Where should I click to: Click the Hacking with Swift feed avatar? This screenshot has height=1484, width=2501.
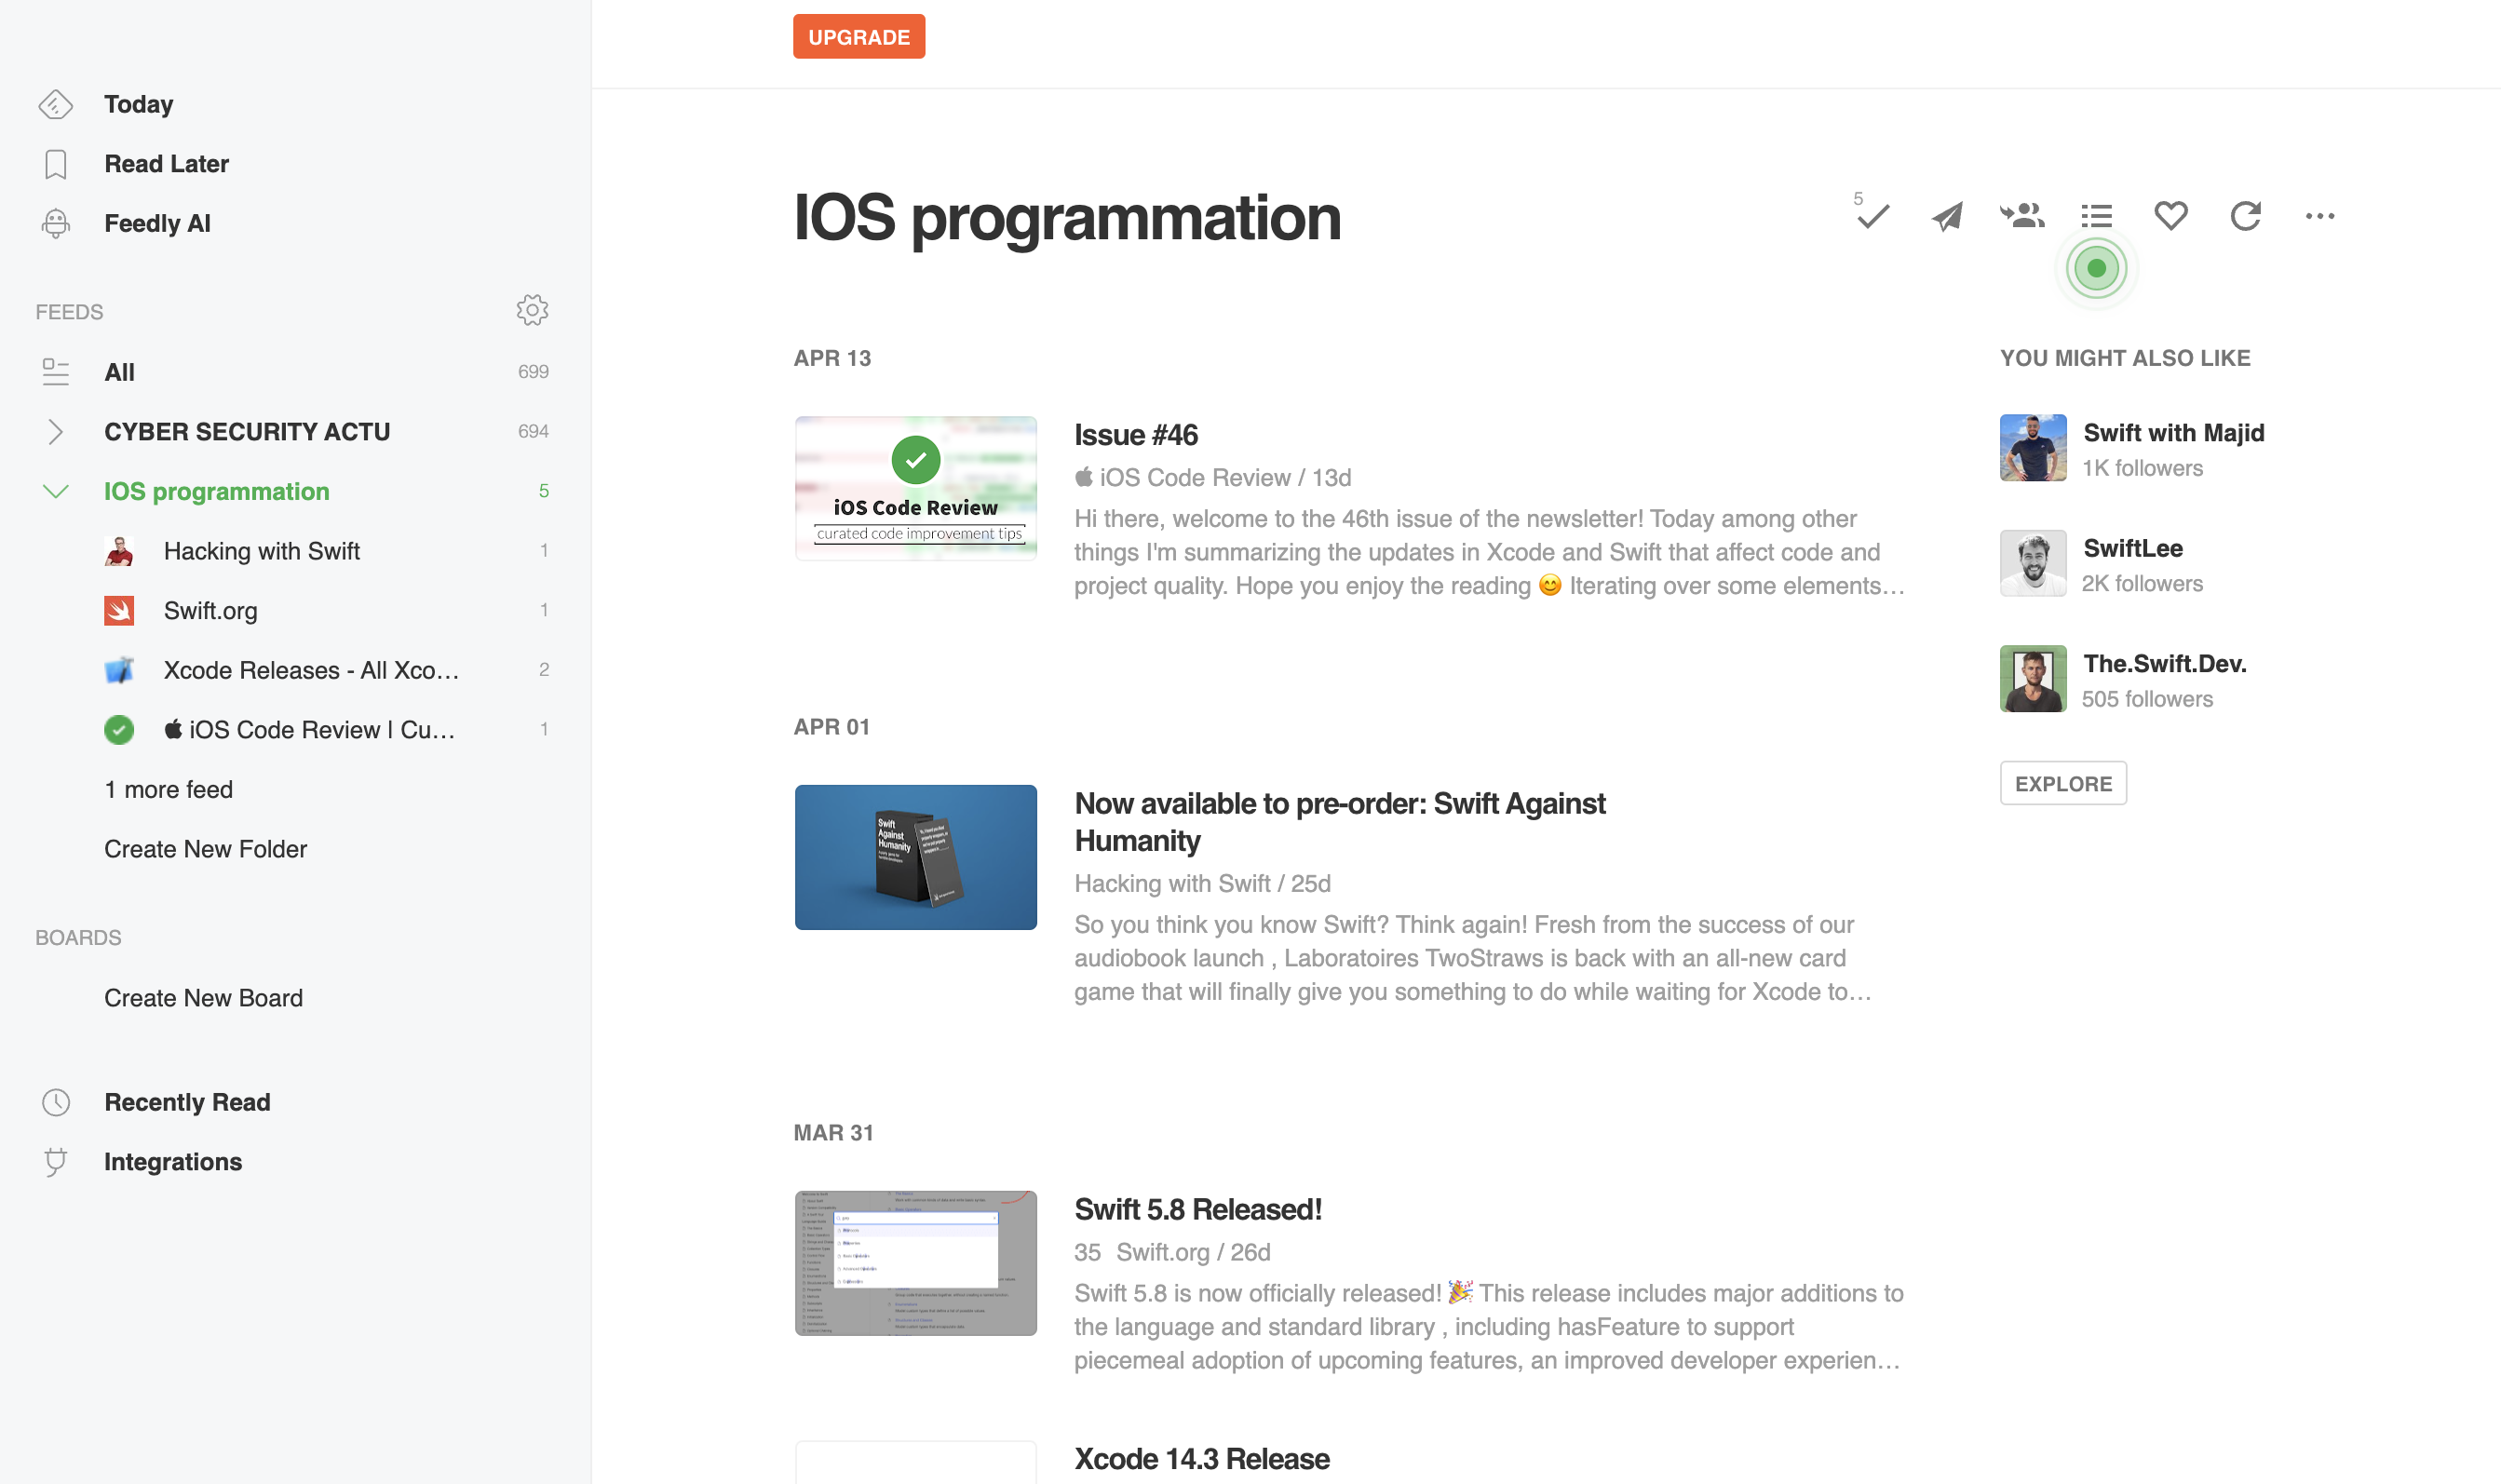[x=119, y=551]
